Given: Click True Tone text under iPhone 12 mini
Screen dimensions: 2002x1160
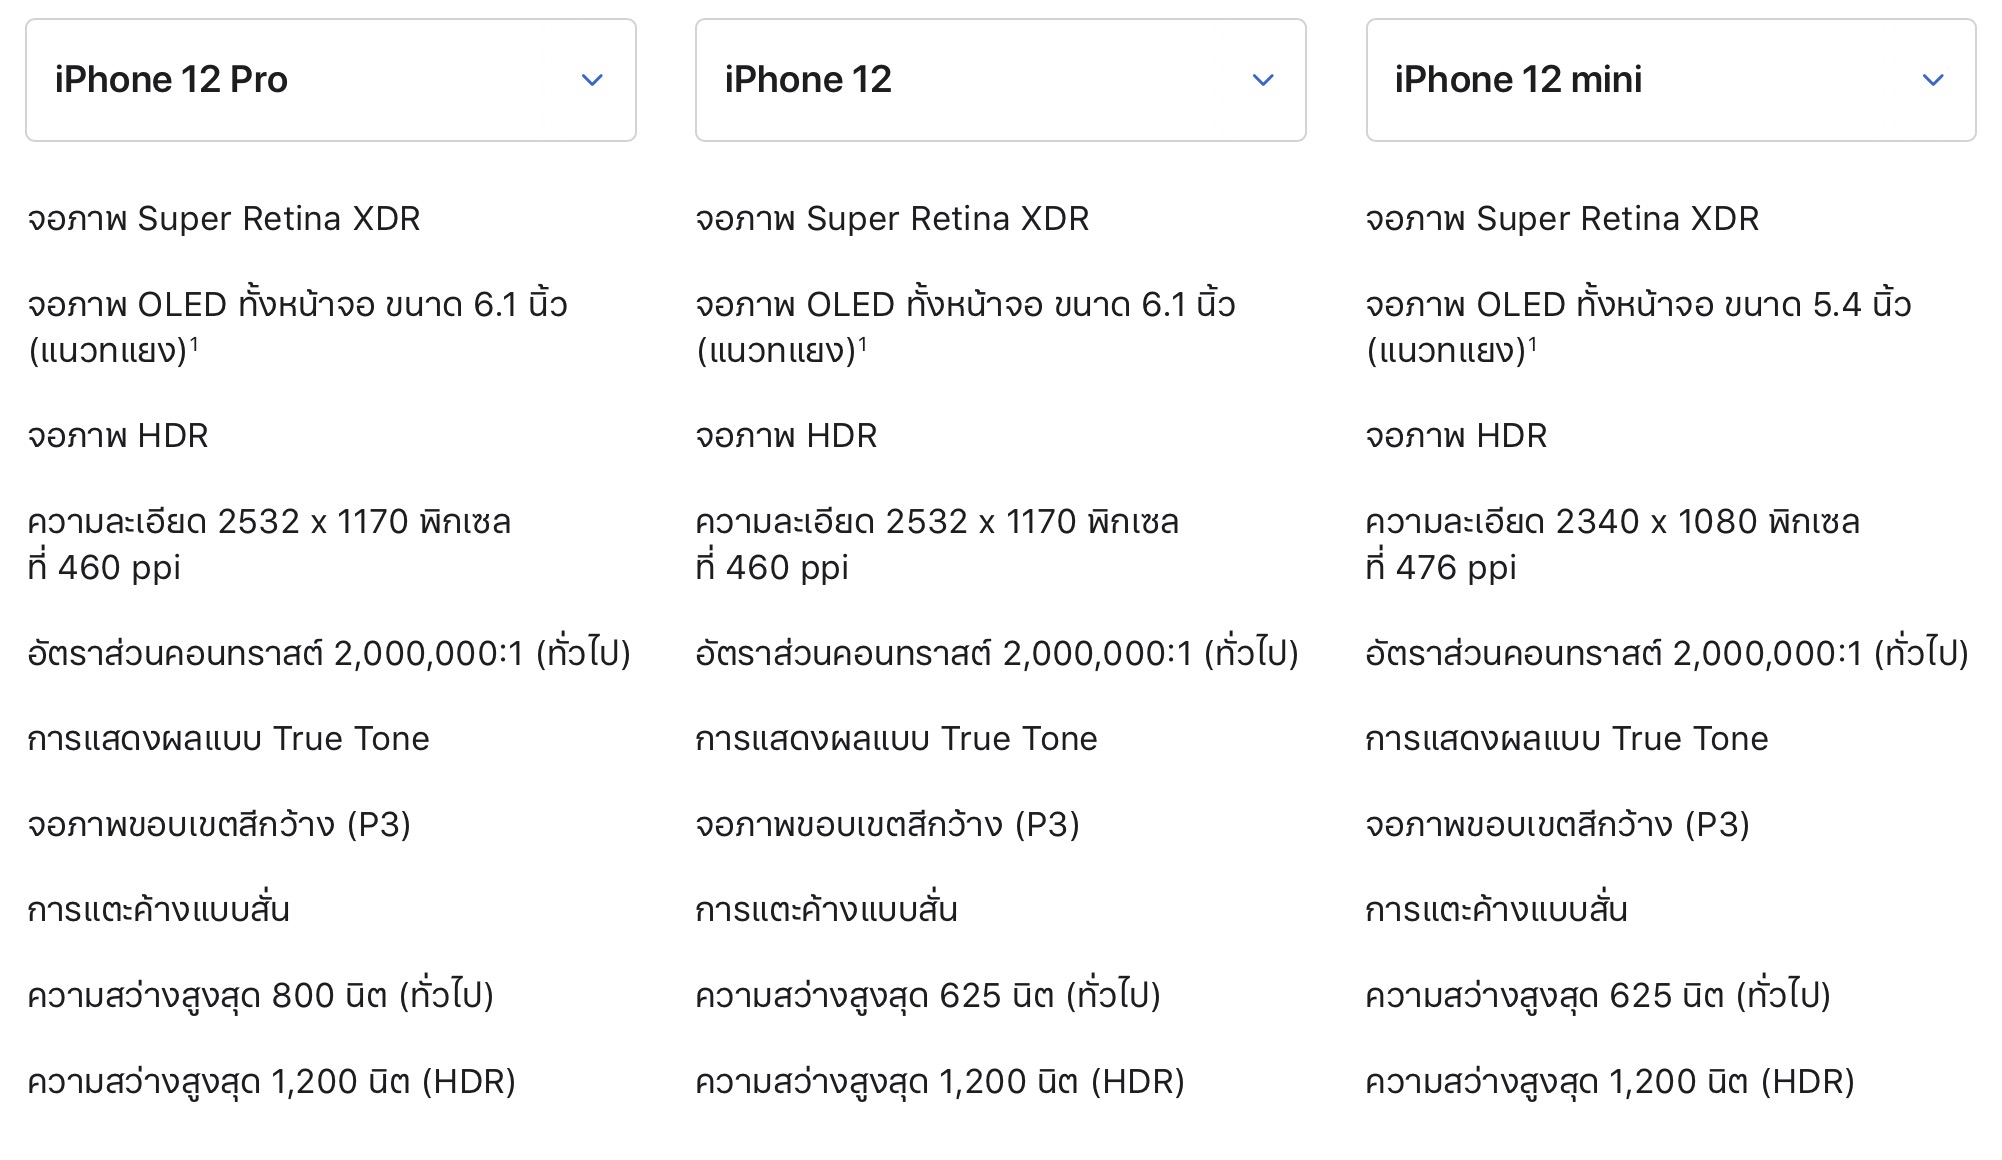Looking at the screenshot, I should [x=1566, y=739].
